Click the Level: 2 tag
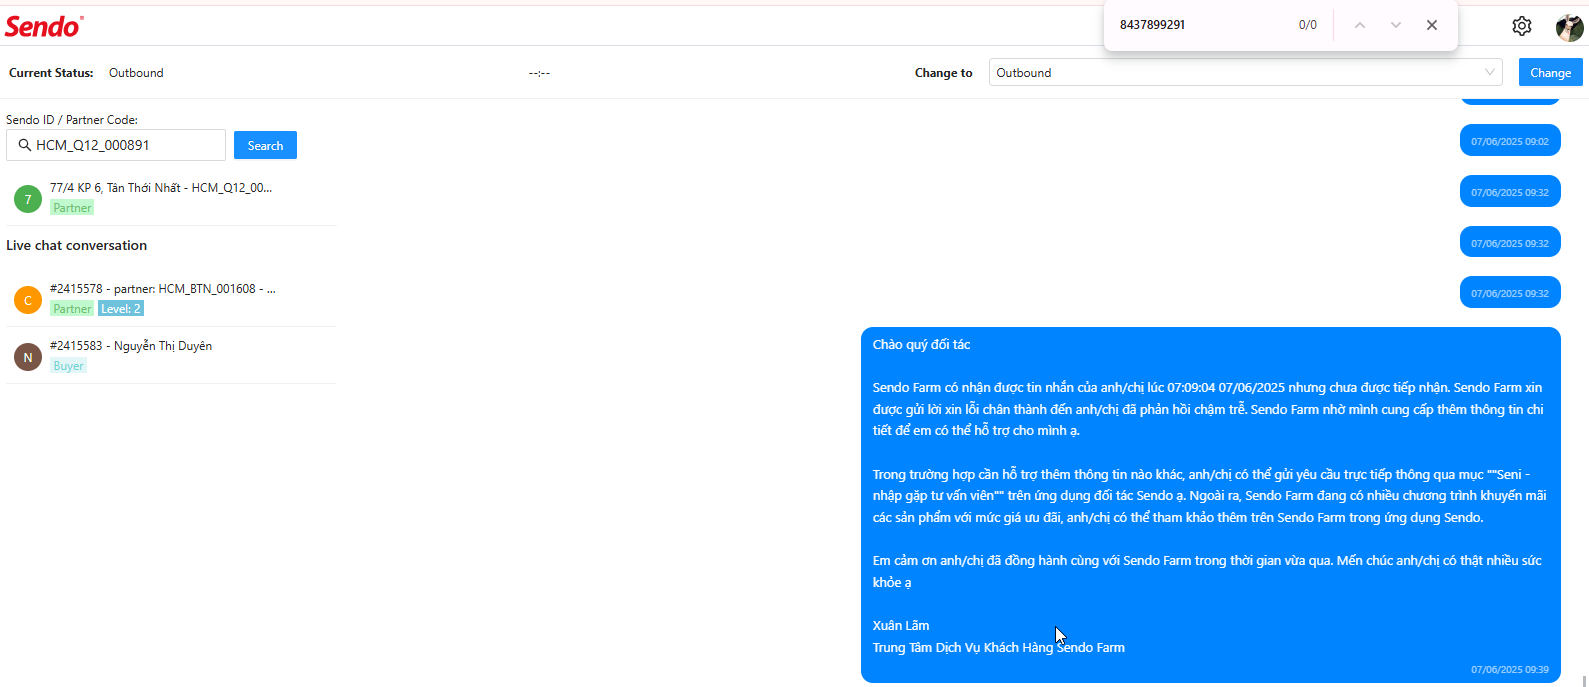1589x687 pixels. tap(121, 309)
